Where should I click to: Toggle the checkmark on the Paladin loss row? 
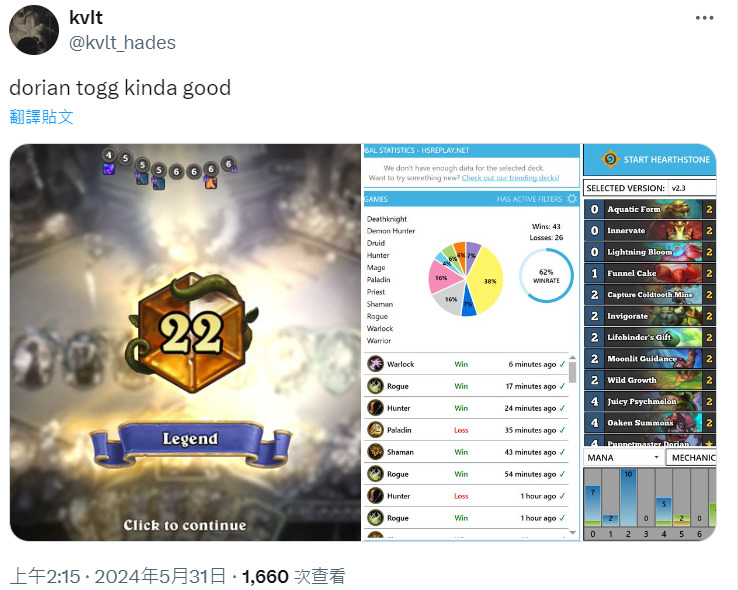pyautogui.click(x=562, y=430)
